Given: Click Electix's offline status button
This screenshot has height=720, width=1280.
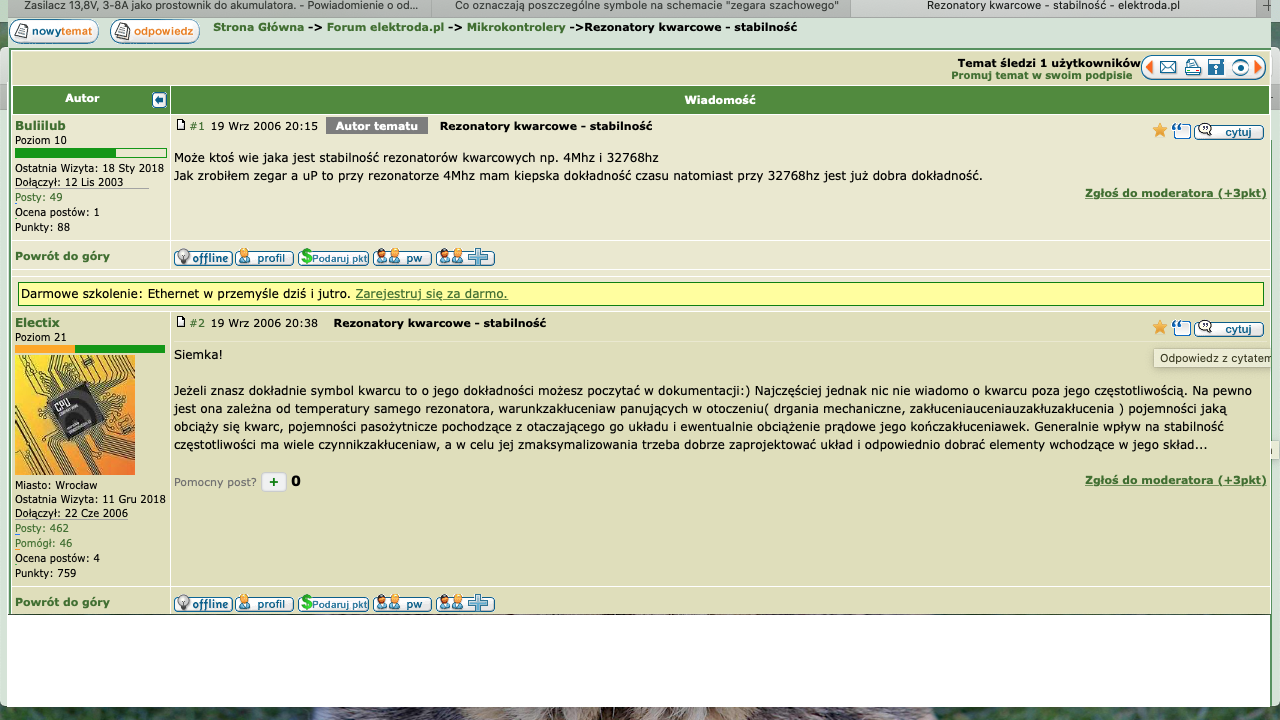Looking at the screenshot, I should (x=203, y=603).
